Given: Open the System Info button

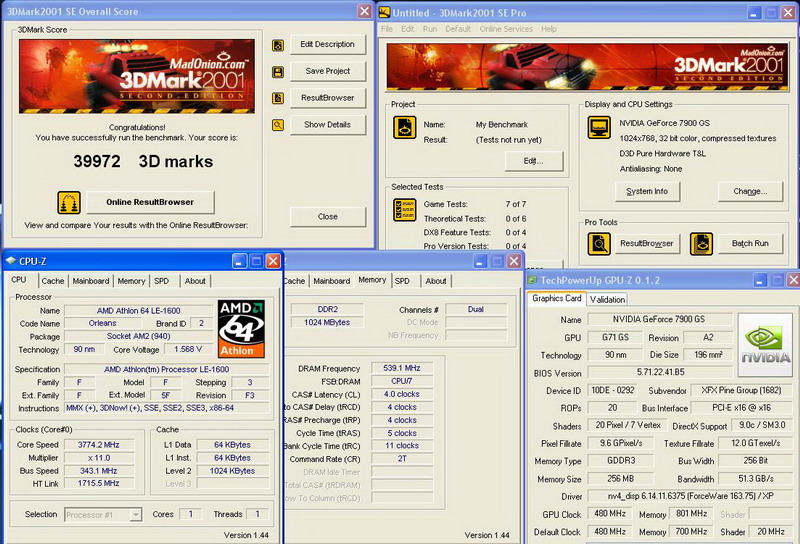Looking at the screenshot, I should pyautogui.click(x=647, y=191).
